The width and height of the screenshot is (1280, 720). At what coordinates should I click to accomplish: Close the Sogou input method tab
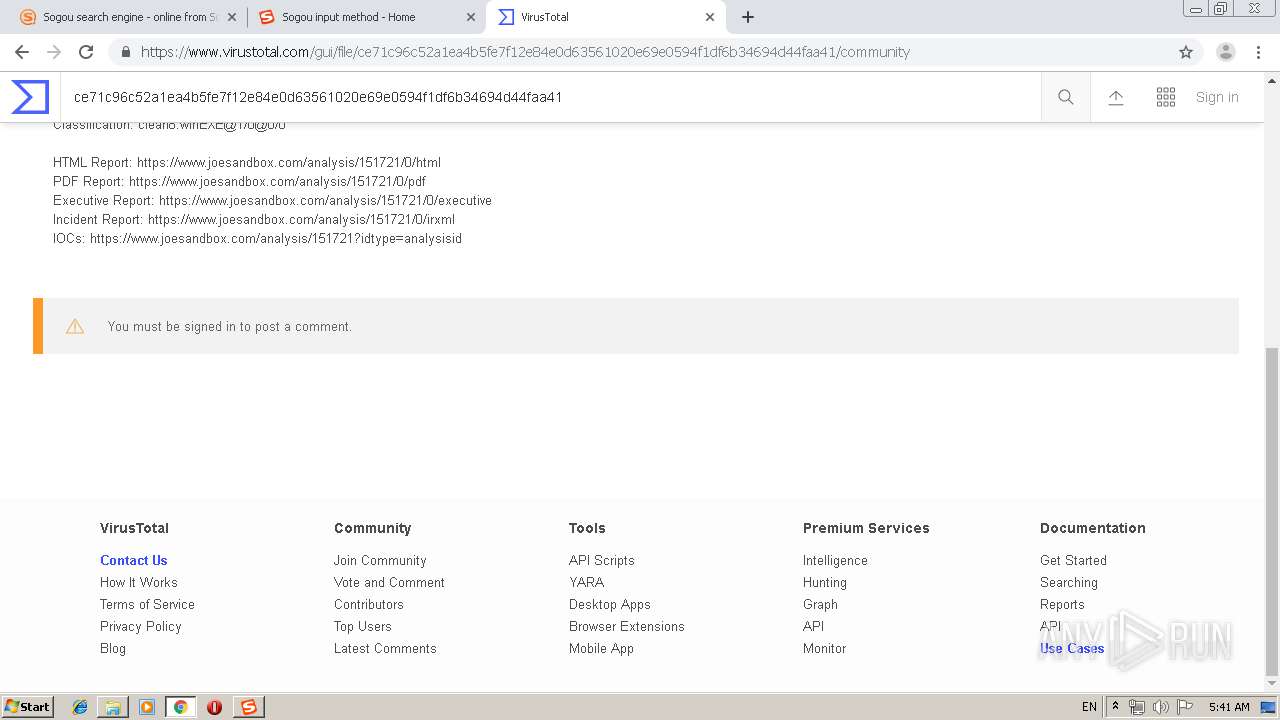(471, 17)
